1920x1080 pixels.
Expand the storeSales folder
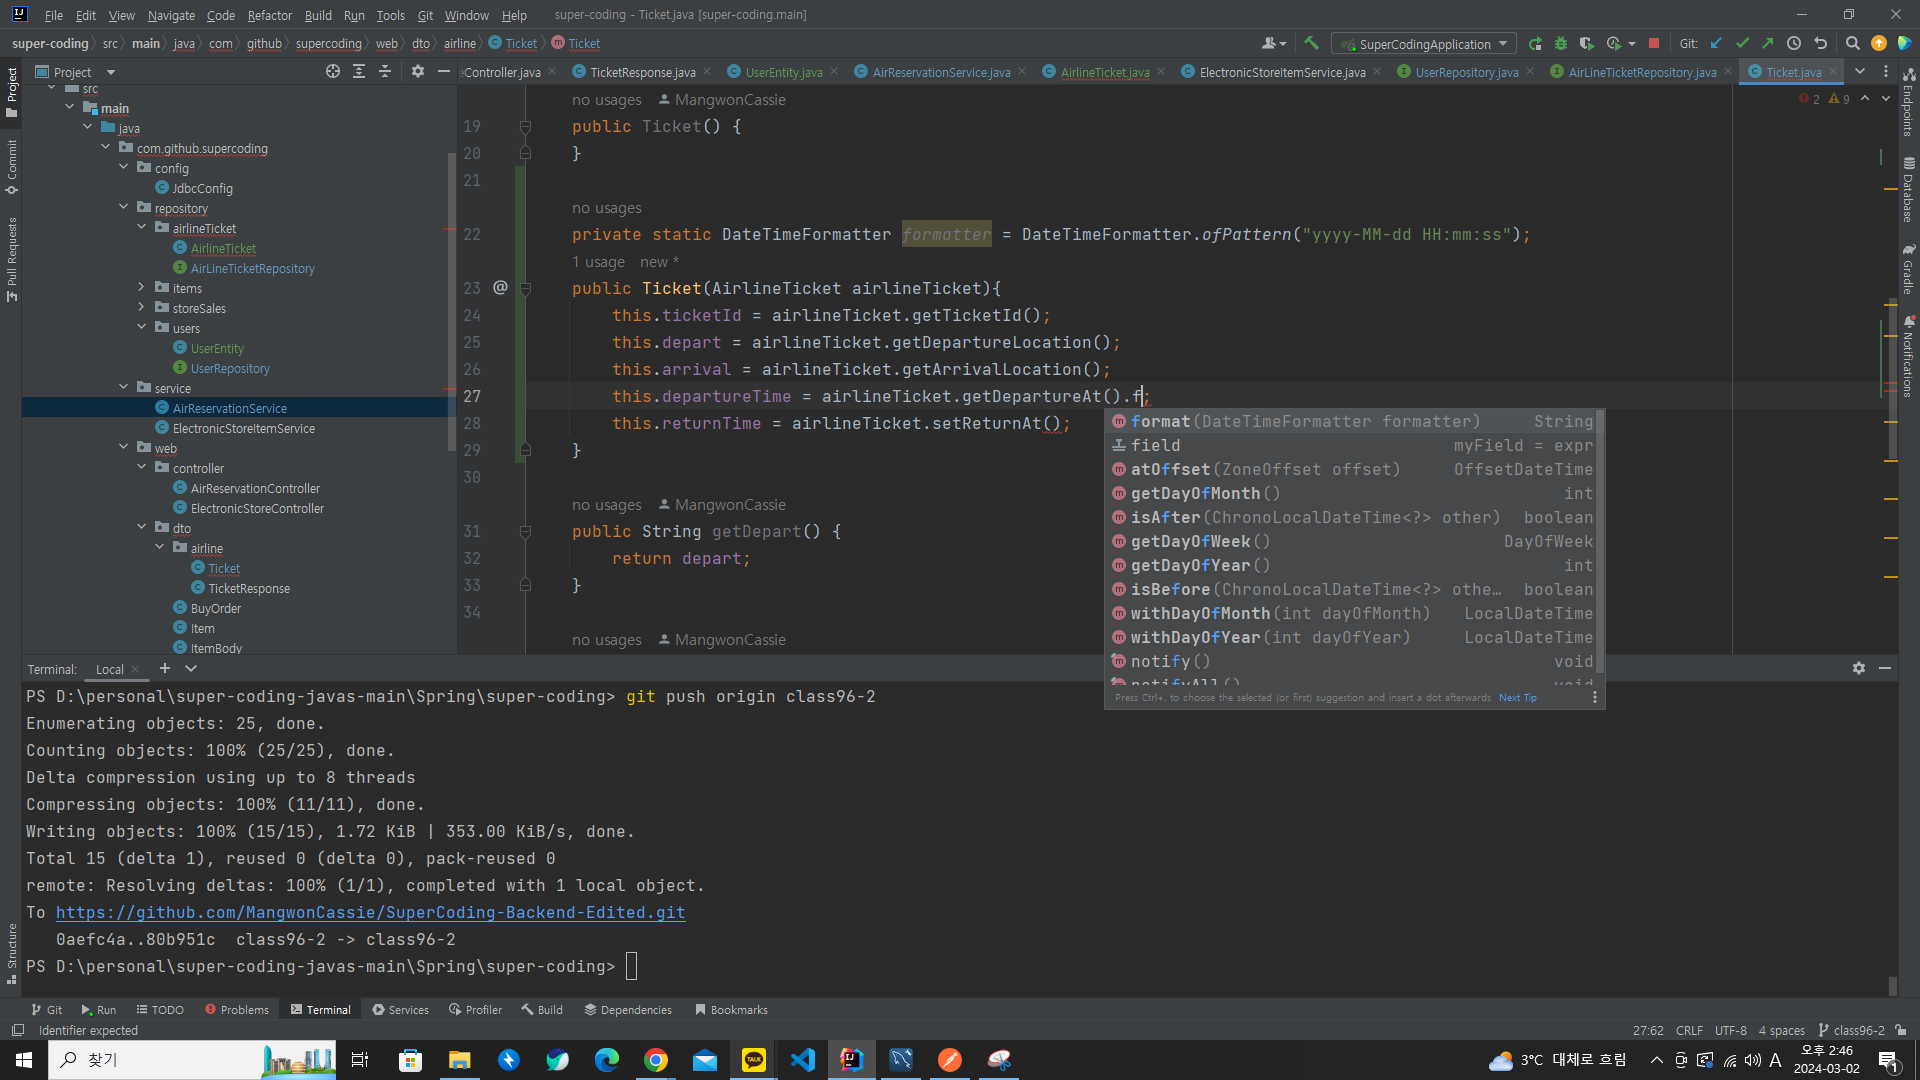coord(142,308)
